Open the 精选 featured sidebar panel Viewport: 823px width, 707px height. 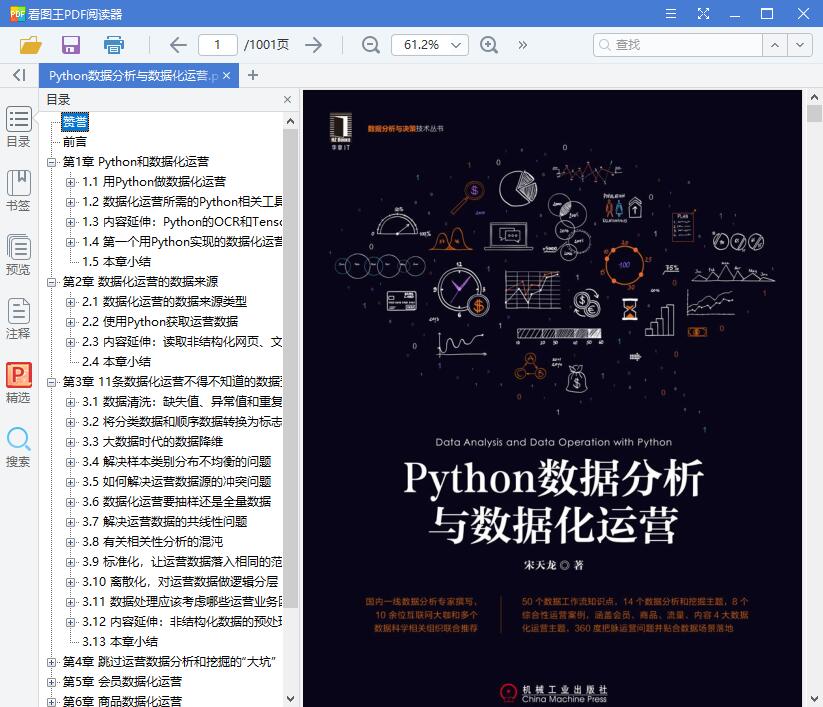18,383
